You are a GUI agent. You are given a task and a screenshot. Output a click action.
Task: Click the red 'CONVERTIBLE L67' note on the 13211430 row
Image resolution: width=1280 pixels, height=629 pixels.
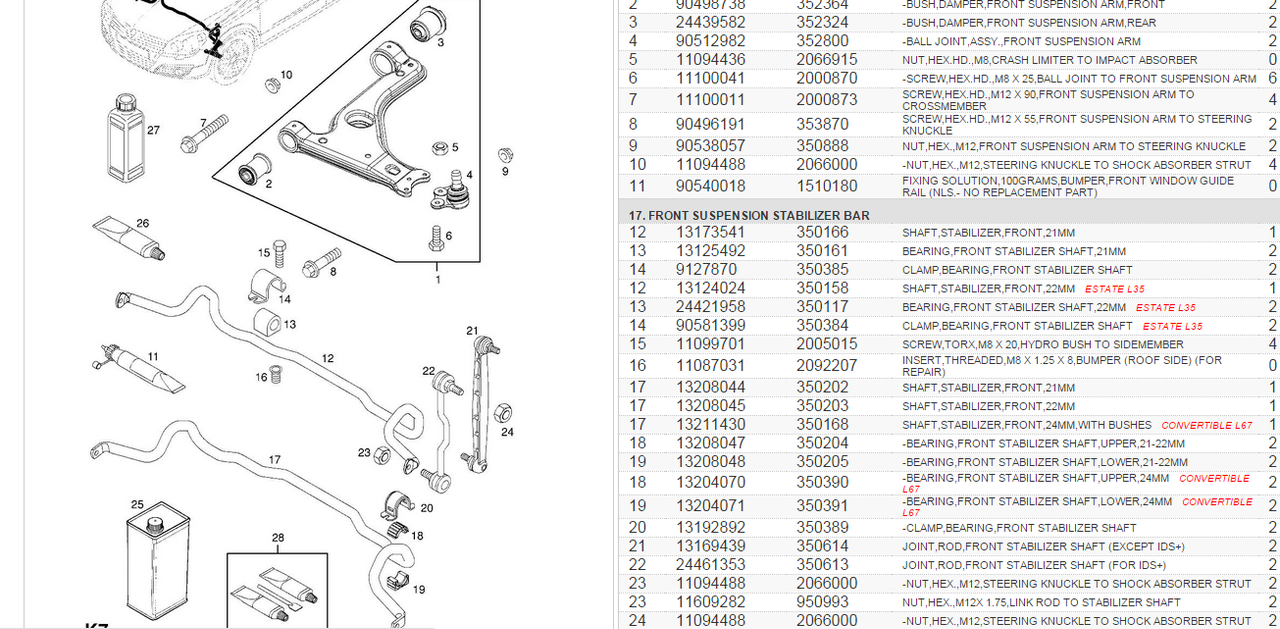1206,425
